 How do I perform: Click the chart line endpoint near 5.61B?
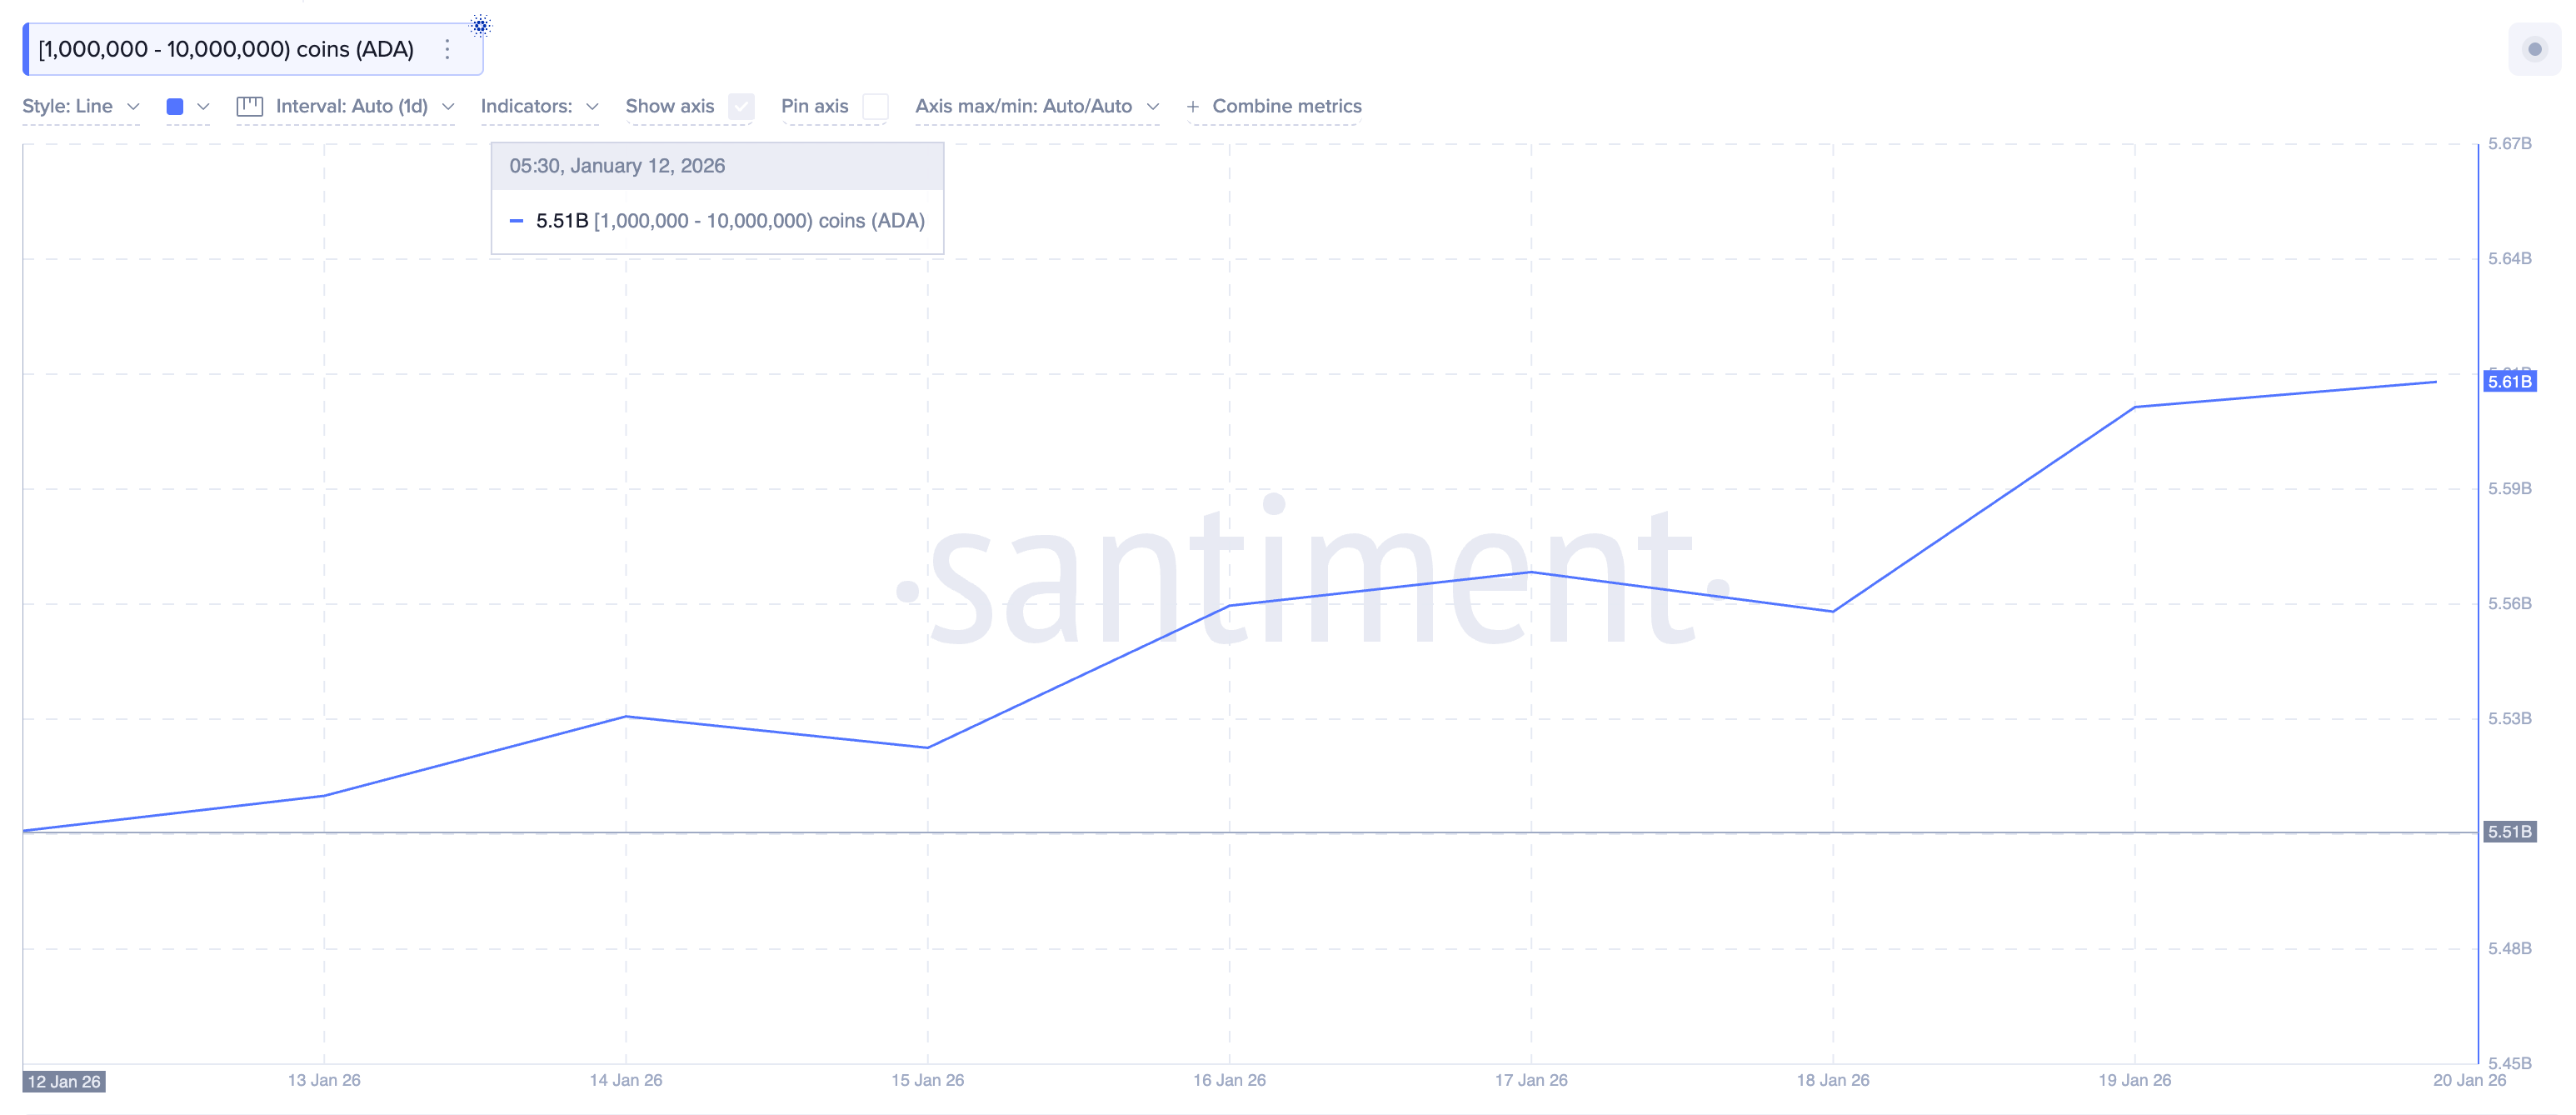[x=2435, y=382]
